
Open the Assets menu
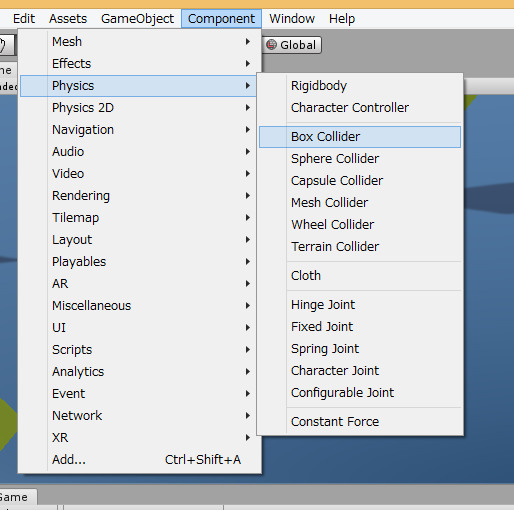coord(68,19)
